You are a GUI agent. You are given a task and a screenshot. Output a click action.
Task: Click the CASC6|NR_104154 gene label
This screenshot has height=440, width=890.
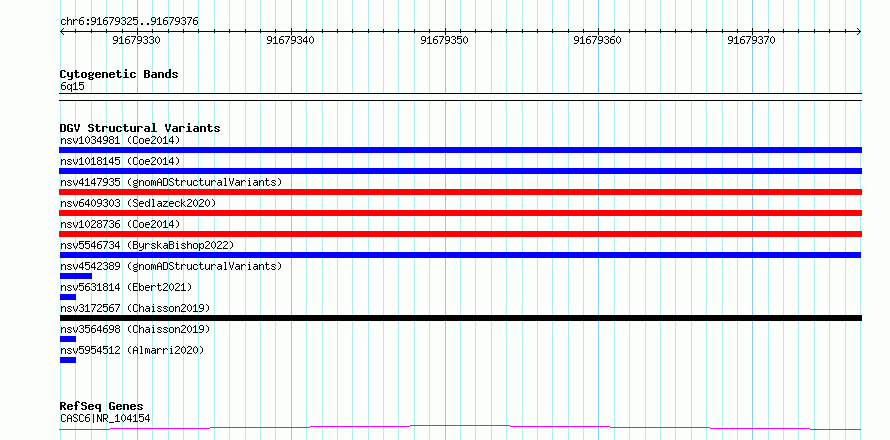click(x=105, y=418)
